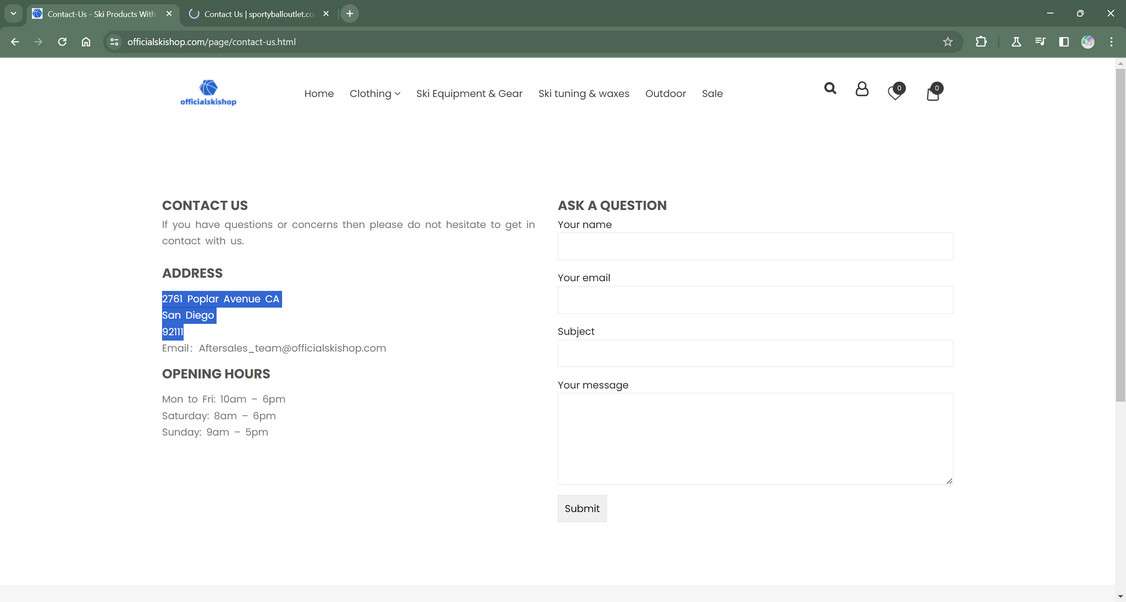Close the Contact-Us Ski Products tab
Image resolution: width=1126 pixels, height=602 pixels.
tap(169, 14)
